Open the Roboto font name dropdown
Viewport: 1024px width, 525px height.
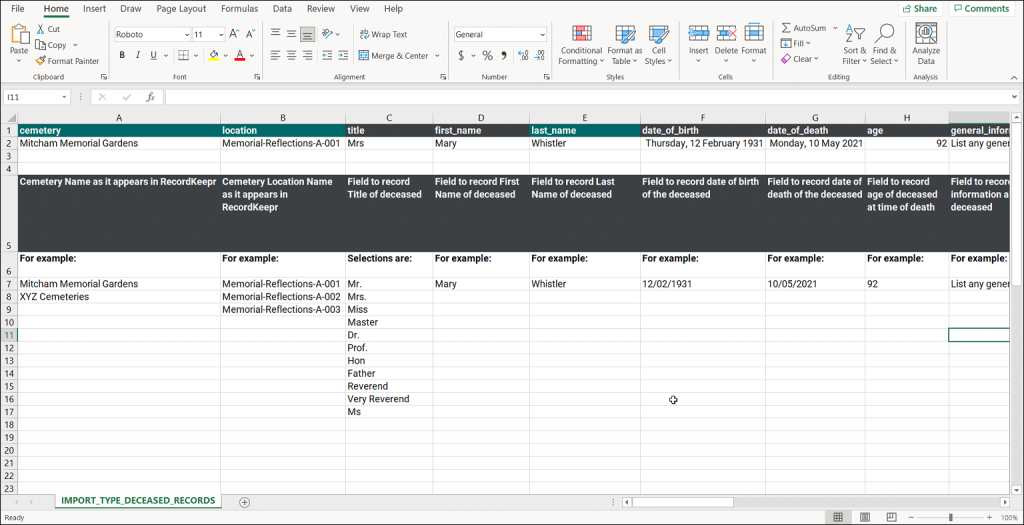(x=187, y=35)
